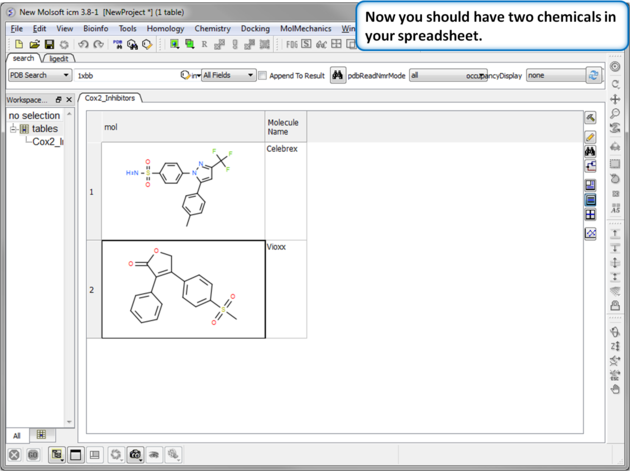Click the grid view icon beside the table
The image size is (630, 471).
pyautogui.click(x=591, y=214)
